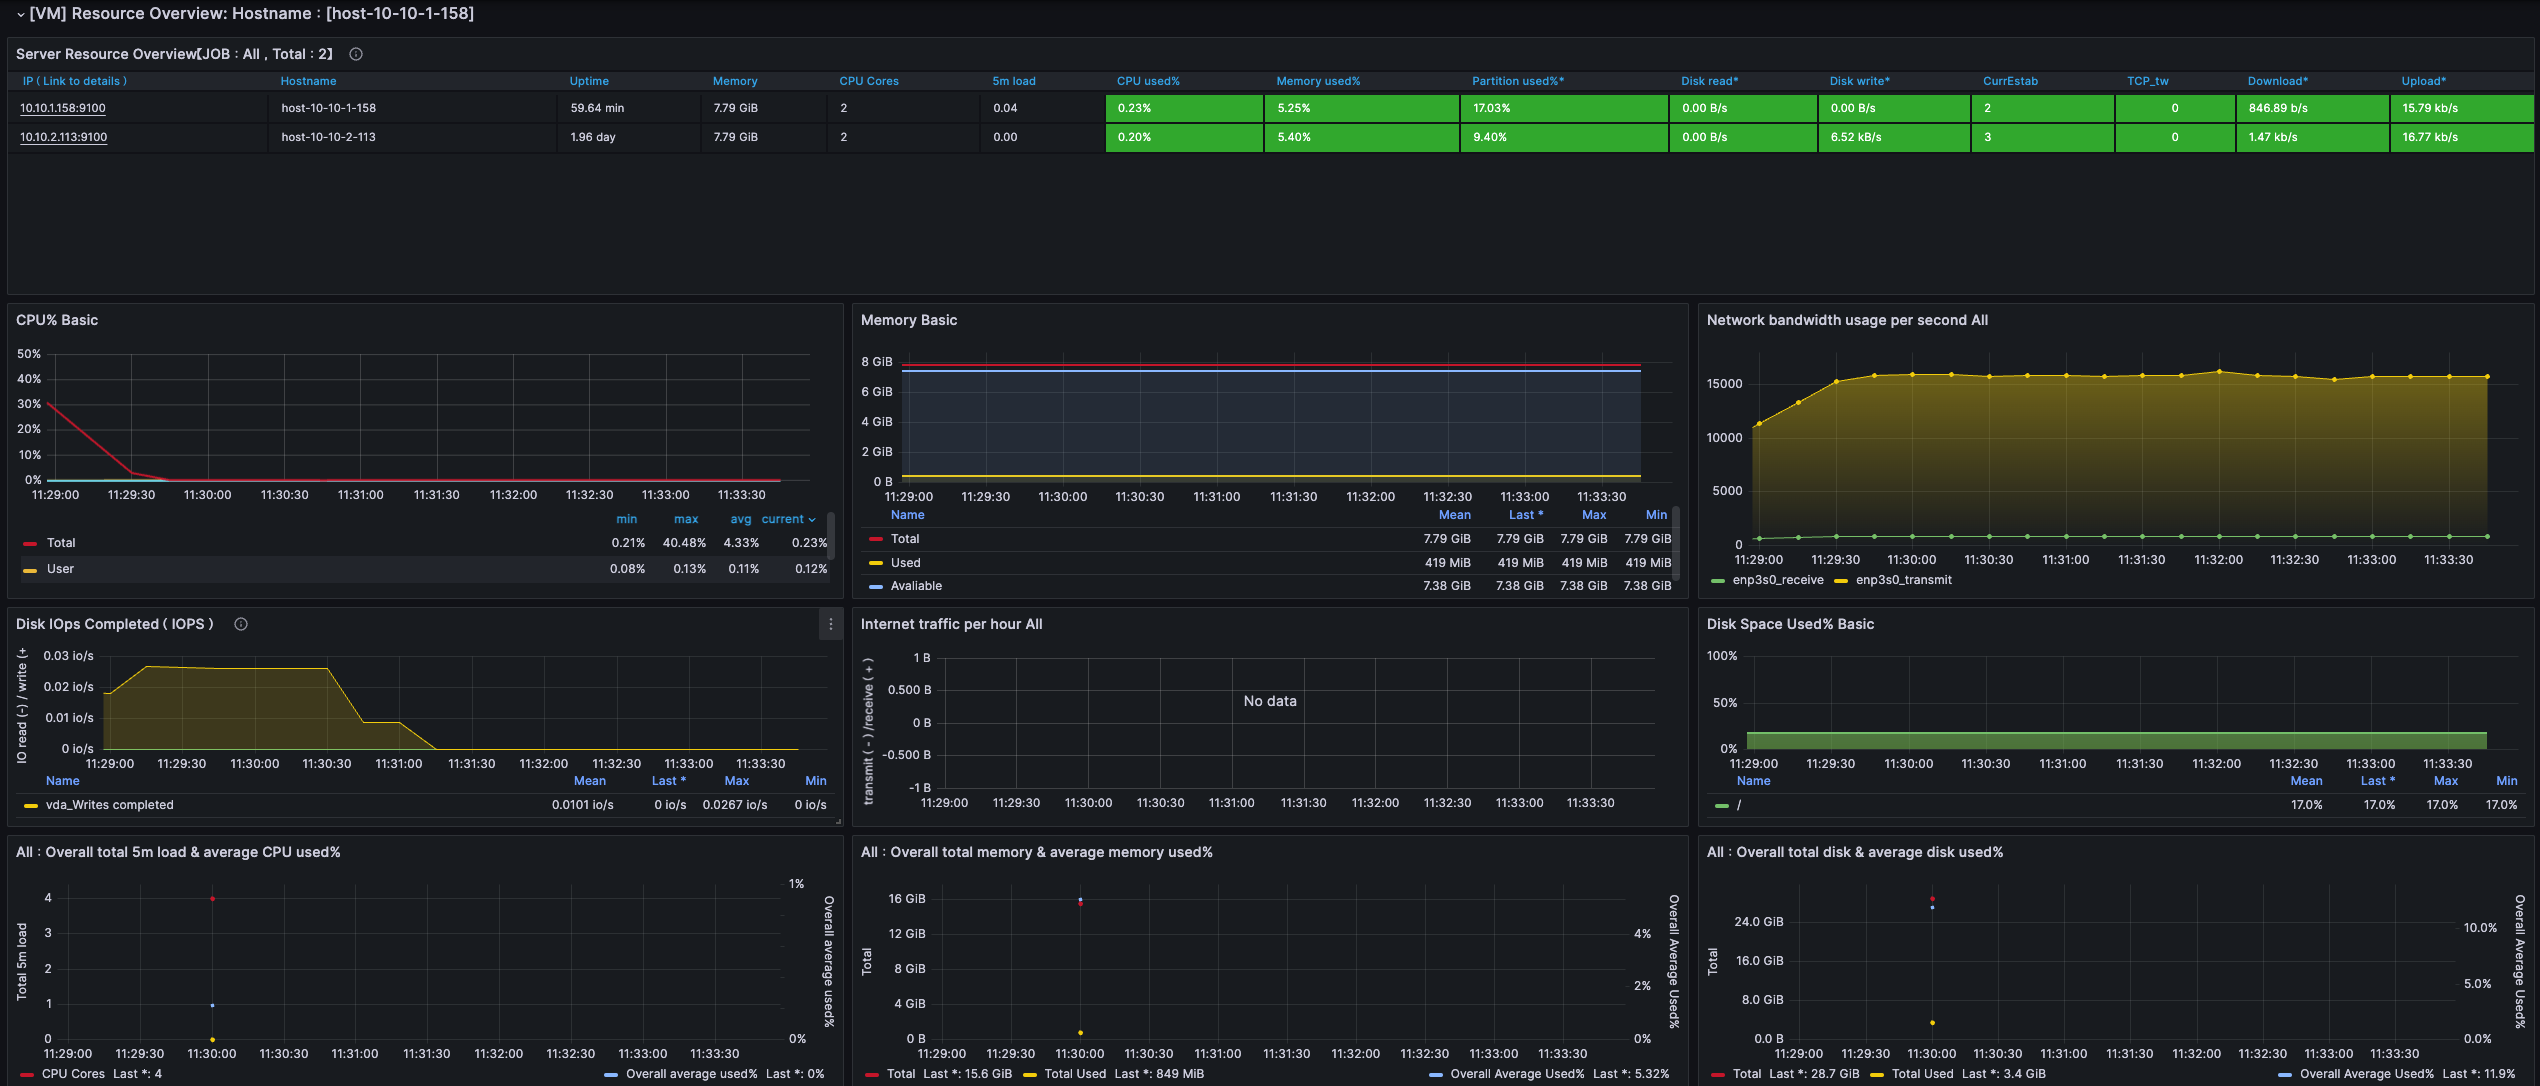The height and width of the screenshot is (1086, 2540).
Task: Collapse the VM Resource Overview row chevron
Action: tap(20, 14)
